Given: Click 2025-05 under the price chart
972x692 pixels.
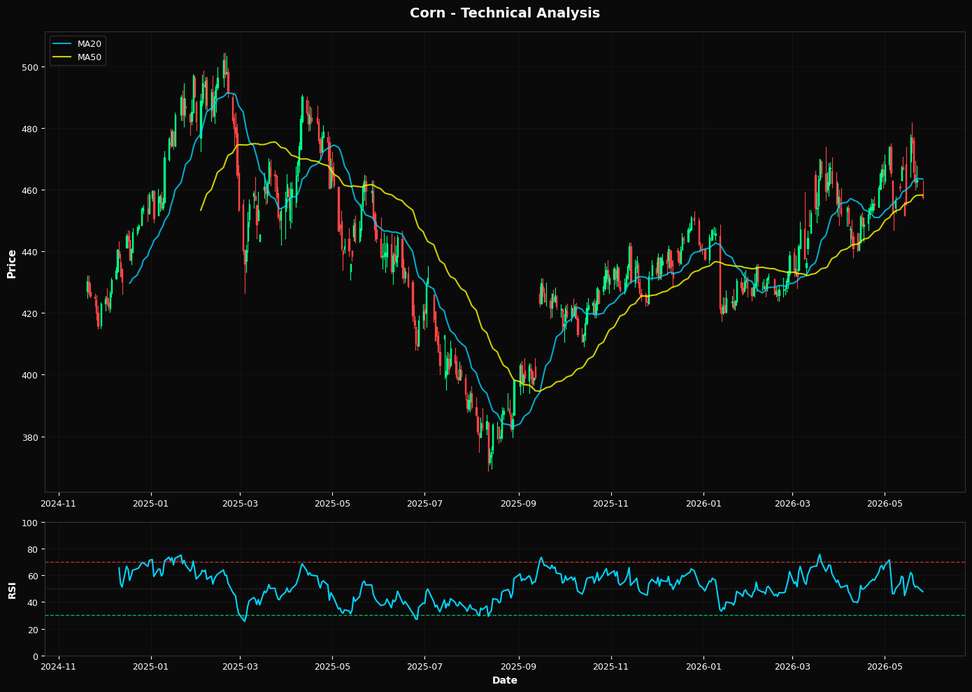Looking at the screenshot, I should pos(332,503).
